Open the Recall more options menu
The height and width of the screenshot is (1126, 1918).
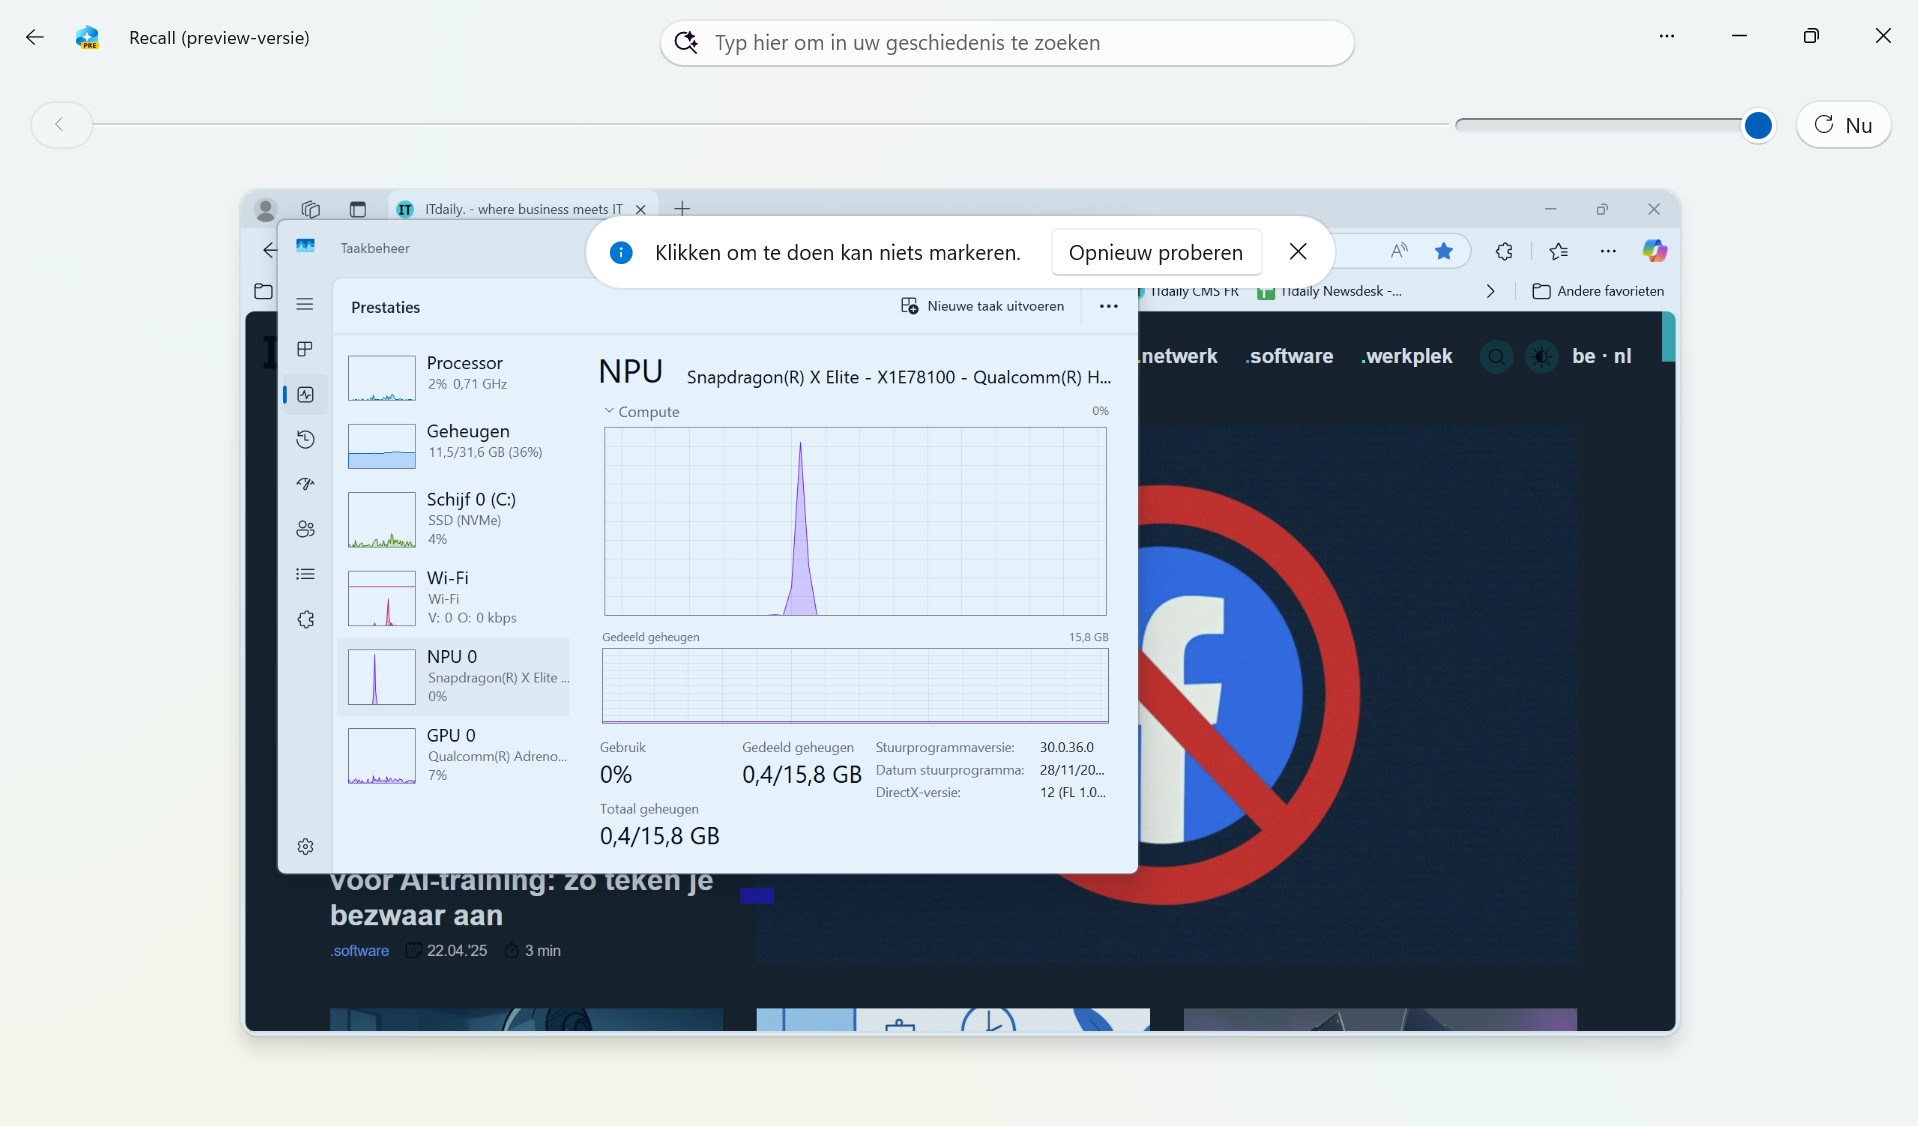(1666, 36)
